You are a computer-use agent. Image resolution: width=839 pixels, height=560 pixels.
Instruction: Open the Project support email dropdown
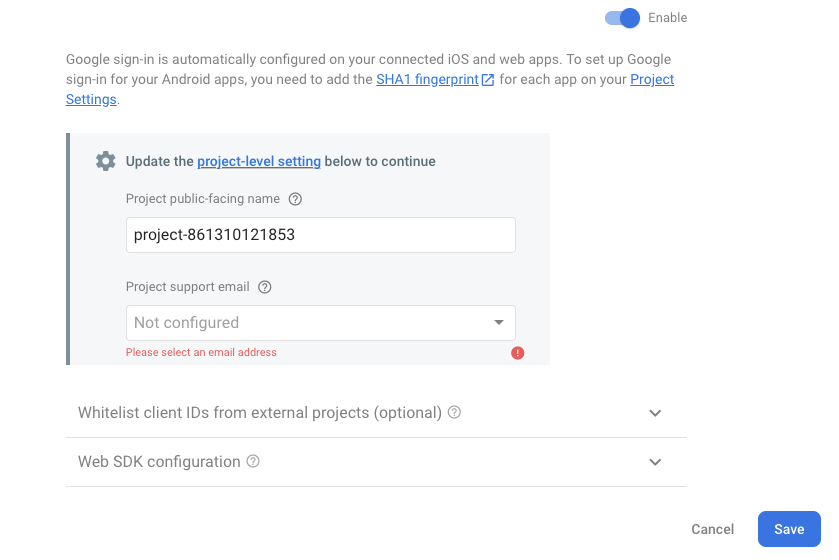pyautogui.click(x=310, y=323)
